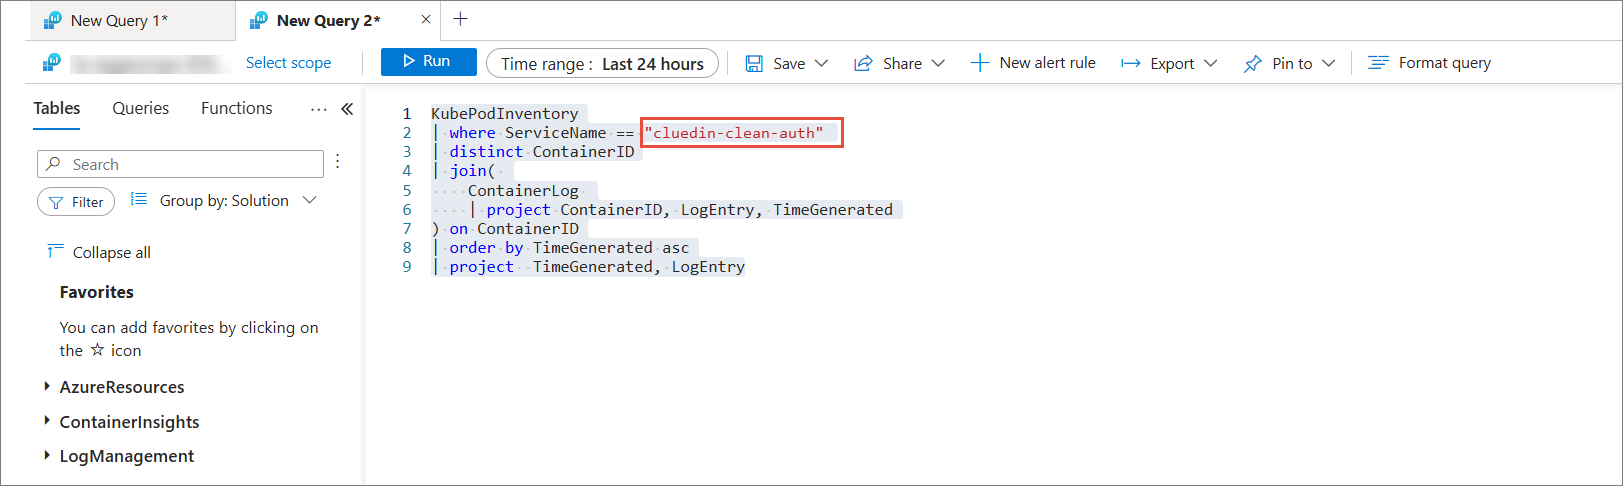Image resolution: width=1623 pixels, height=486 pixels.
Task: Add a new query tab
Action: 460,19
